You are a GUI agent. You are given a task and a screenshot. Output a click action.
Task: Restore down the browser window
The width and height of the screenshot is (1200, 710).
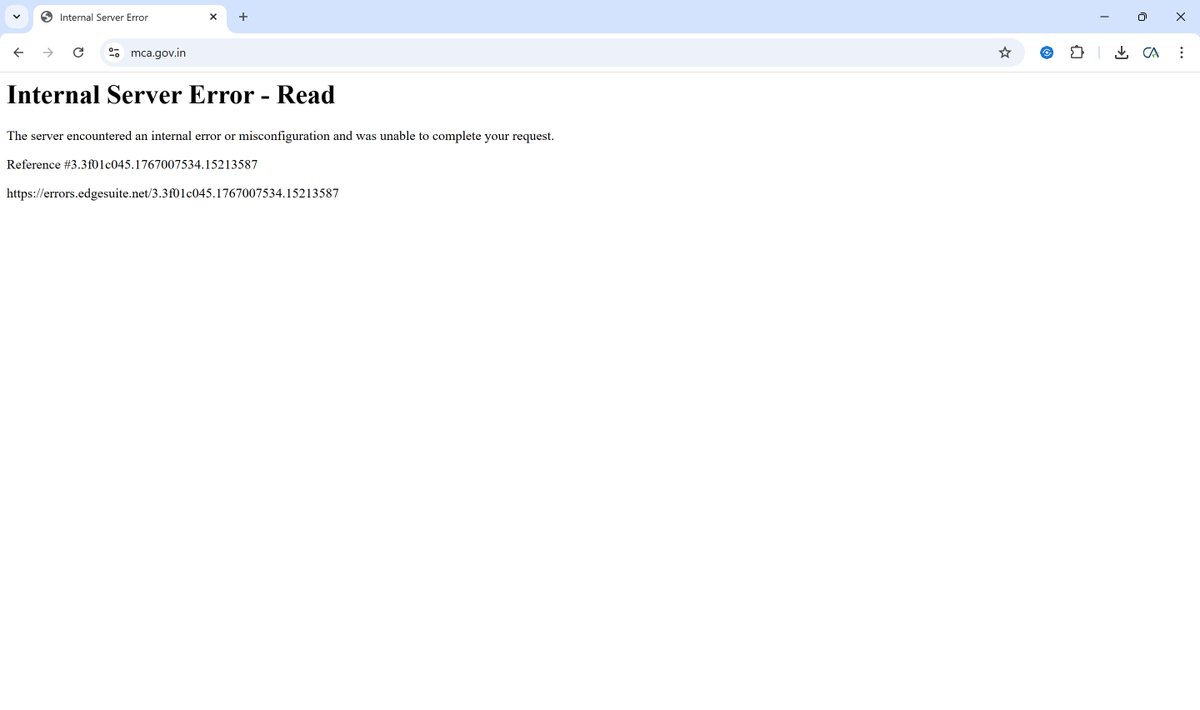point(1142,17)
